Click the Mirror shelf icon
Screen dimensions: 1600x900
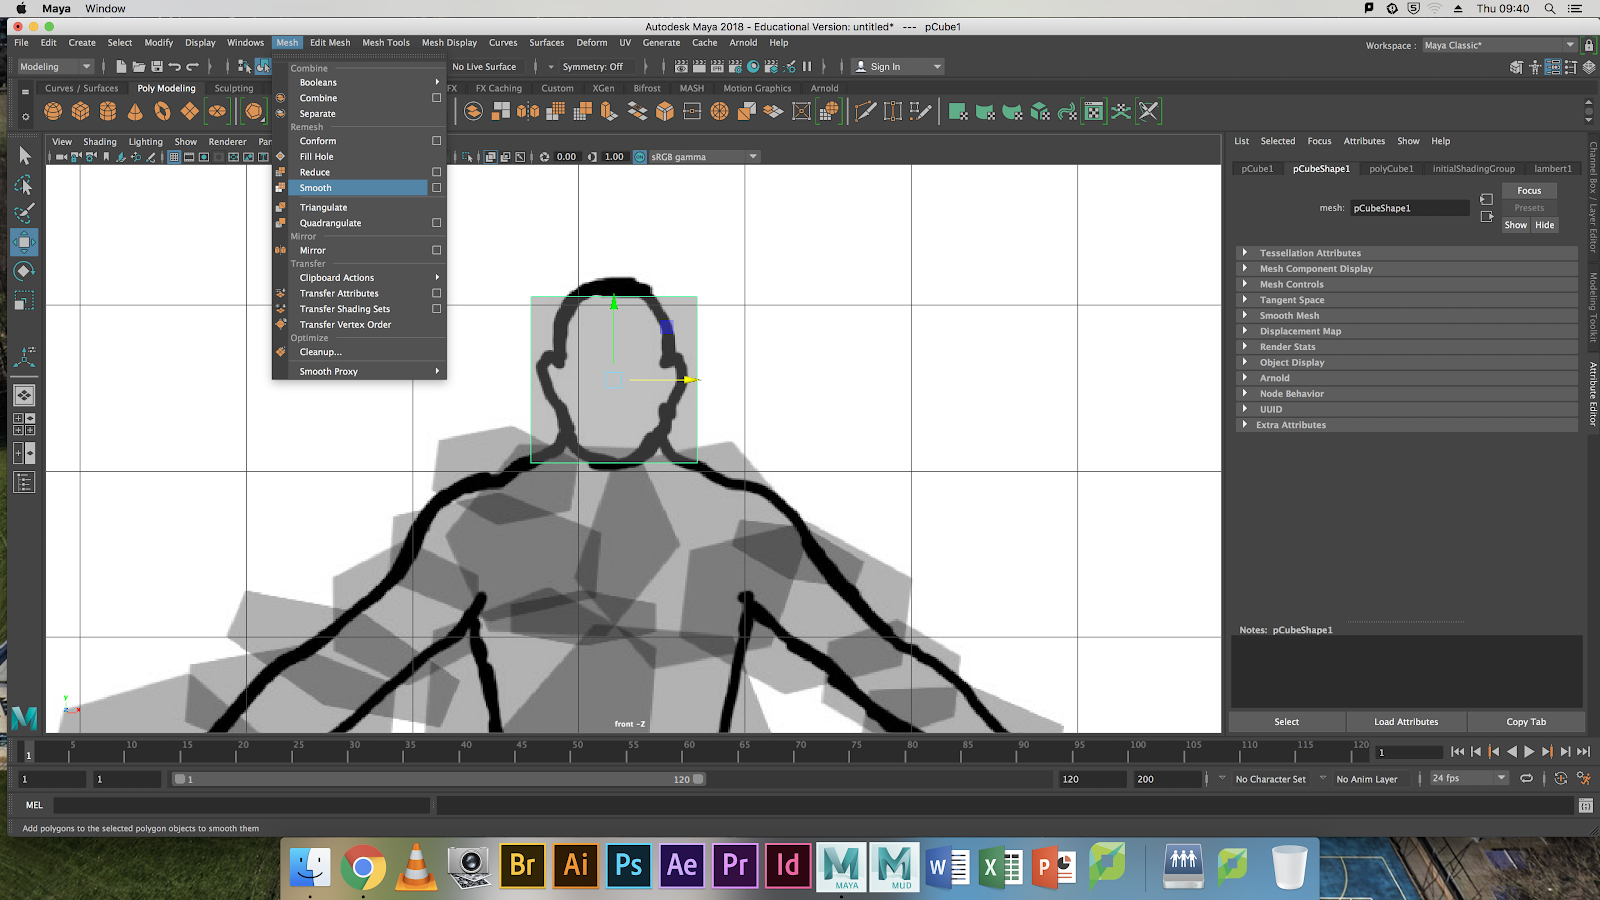(528, 111)
